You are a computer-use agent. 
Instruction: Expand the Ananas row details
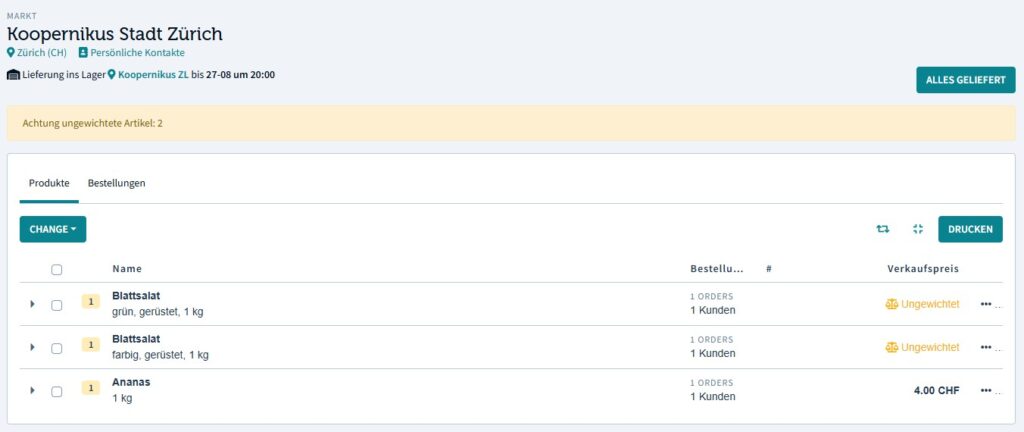tap(32, 390)
